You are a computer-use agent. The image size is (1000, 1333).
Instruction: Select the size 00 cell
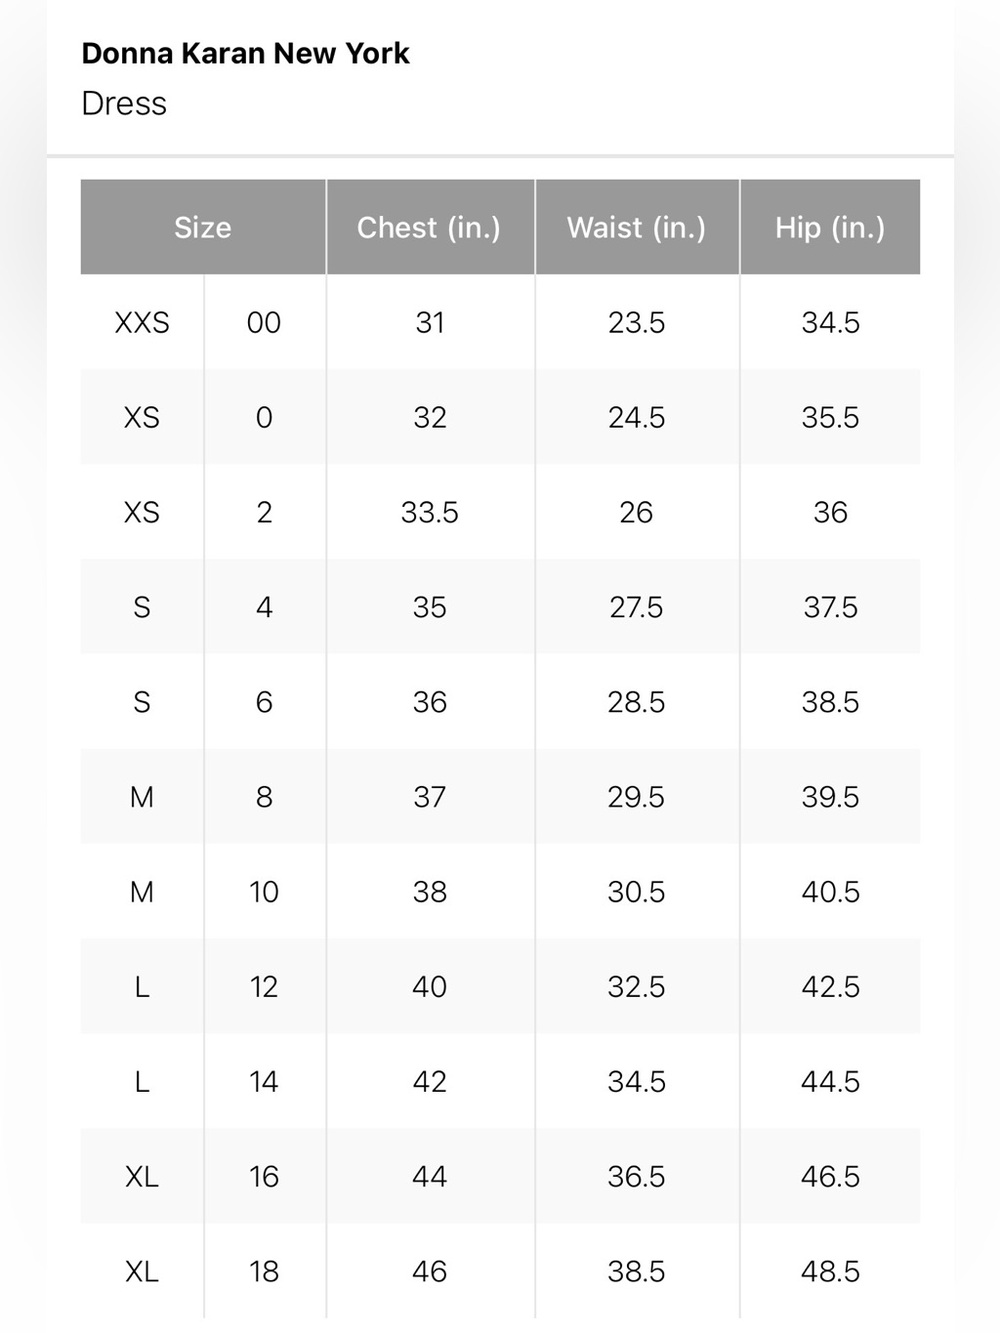pyautogui.click(x=264, y=322)
